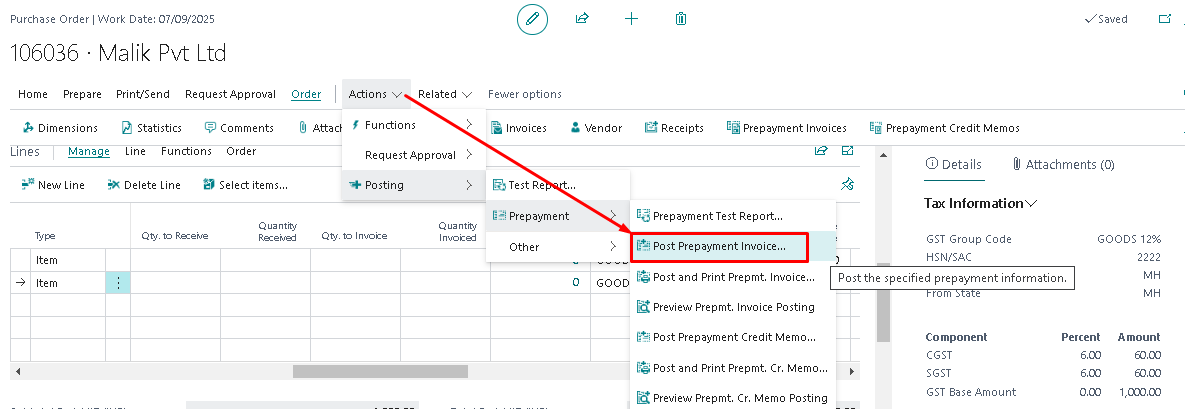Click the GST Group Code value GOODS 12%
Screen dimensions: 1185x409
tap(1129, 239)
